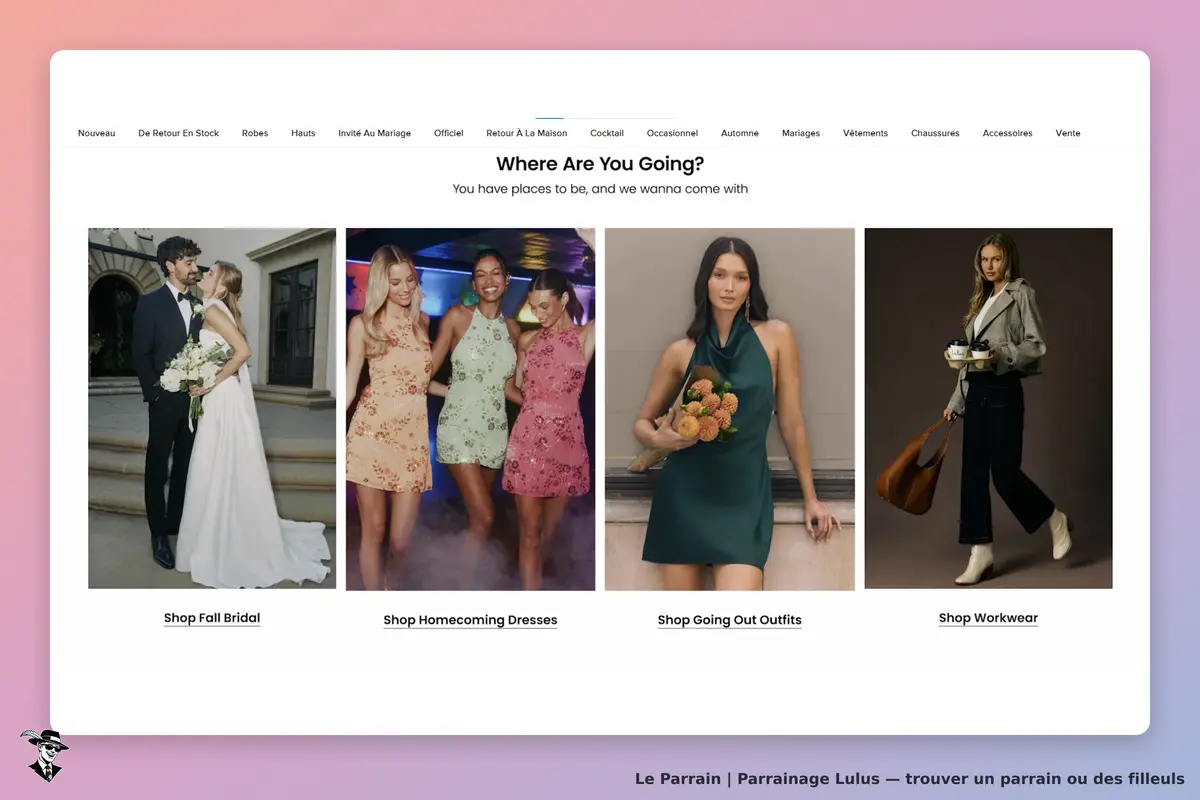Select the three sequin dresses photo
The height and width of the screenshot is (800, 1200).
[x=470, y=409]
